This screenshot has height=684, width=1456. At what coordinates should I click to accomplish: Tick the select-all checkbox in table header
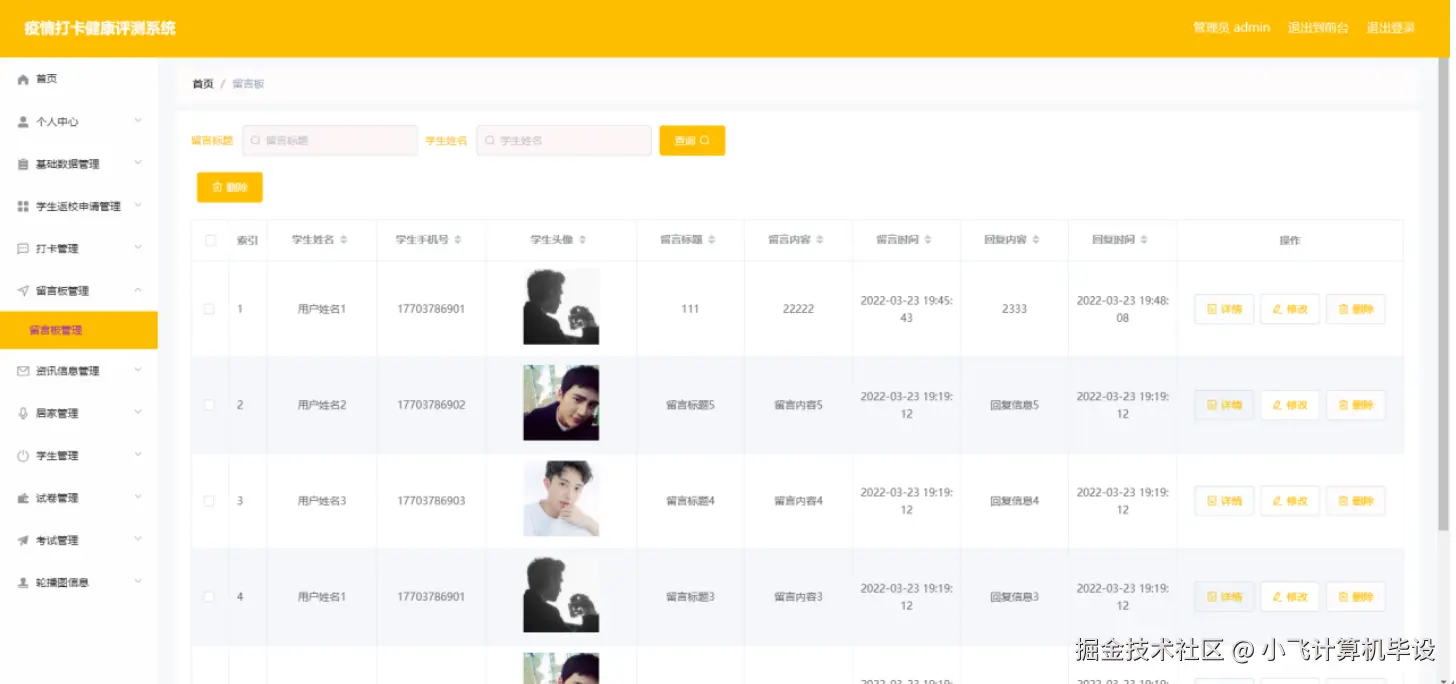coord(210,240)
